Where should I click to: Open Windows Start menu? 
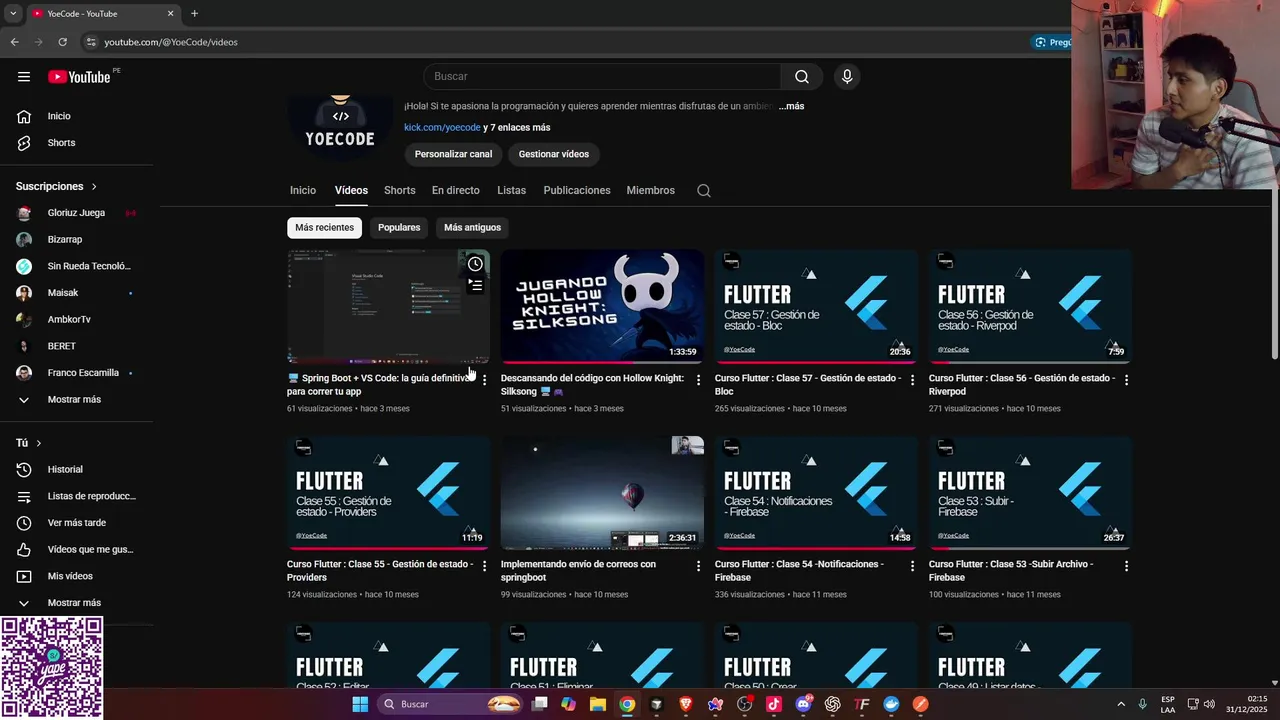pos(360,704)
